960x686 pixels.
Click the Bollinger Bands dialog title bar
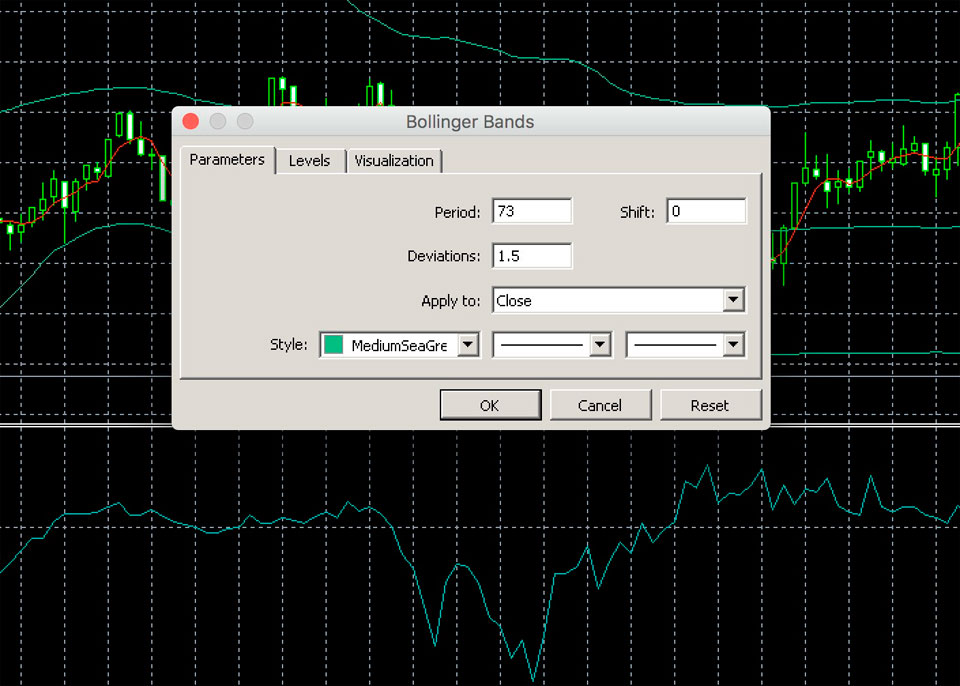pos(470,122)
